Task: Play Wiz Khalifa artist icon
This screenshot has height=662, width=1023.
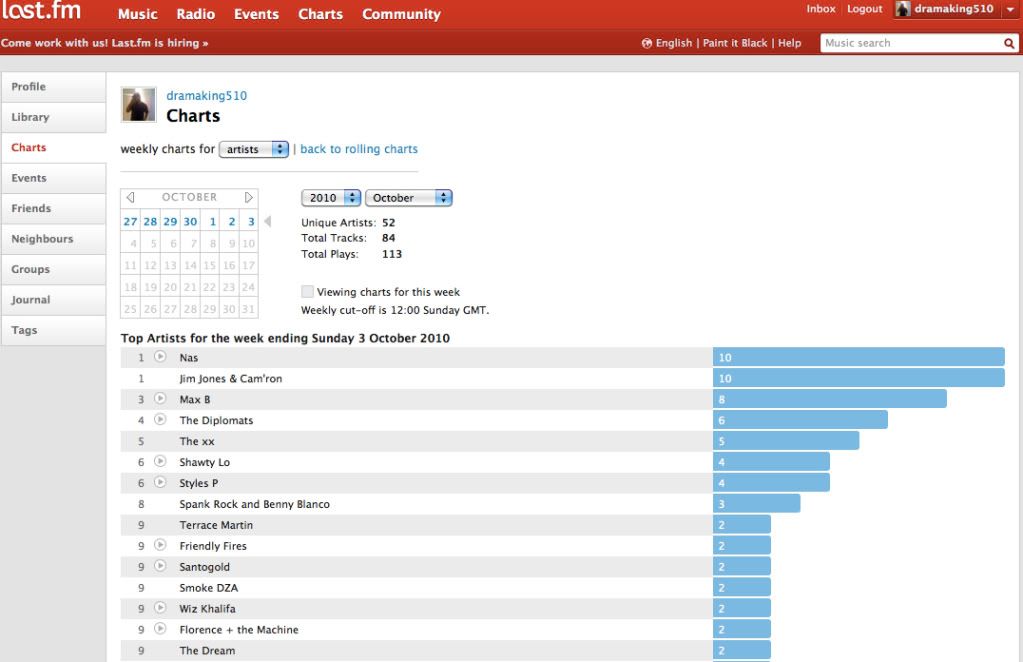Action: pos(160,607)
